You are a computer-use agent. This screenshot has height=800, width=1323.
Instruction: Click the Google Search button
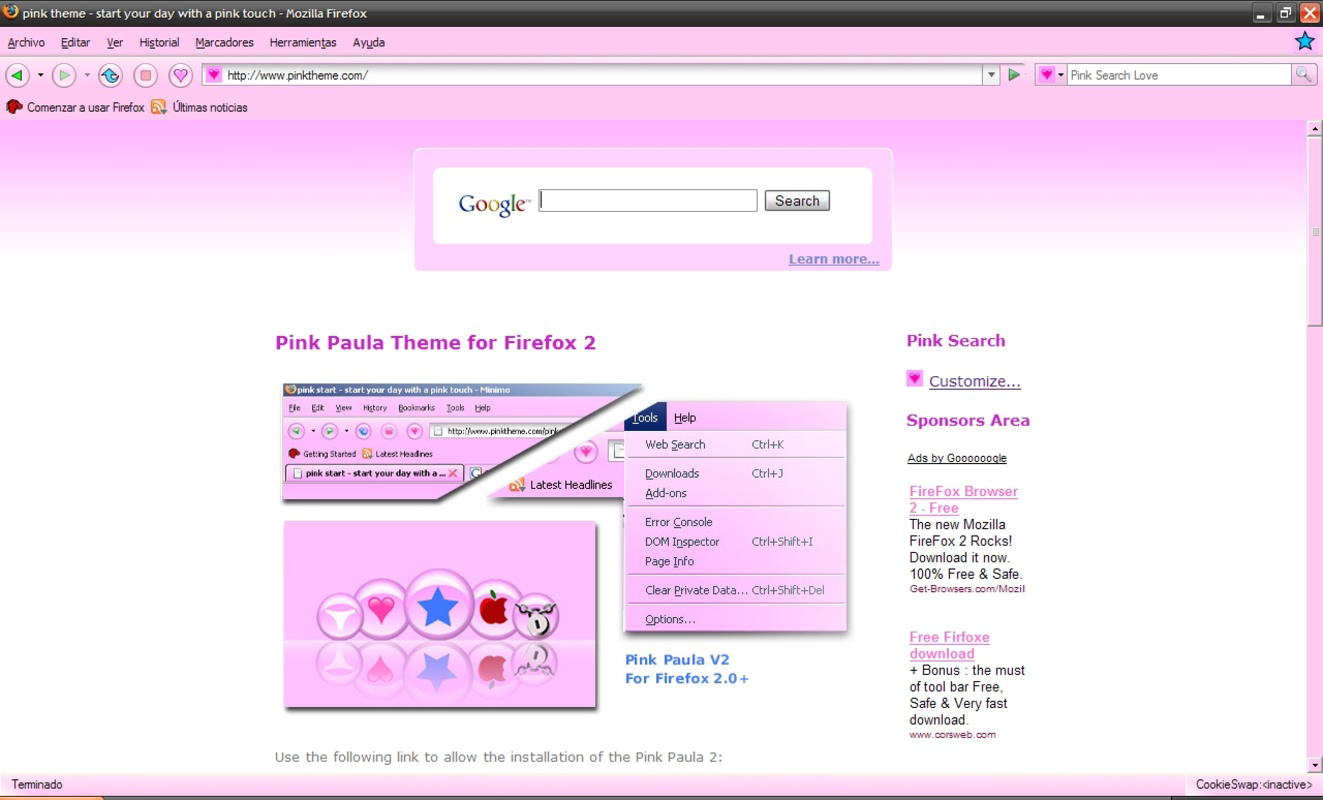click(797, 201)
